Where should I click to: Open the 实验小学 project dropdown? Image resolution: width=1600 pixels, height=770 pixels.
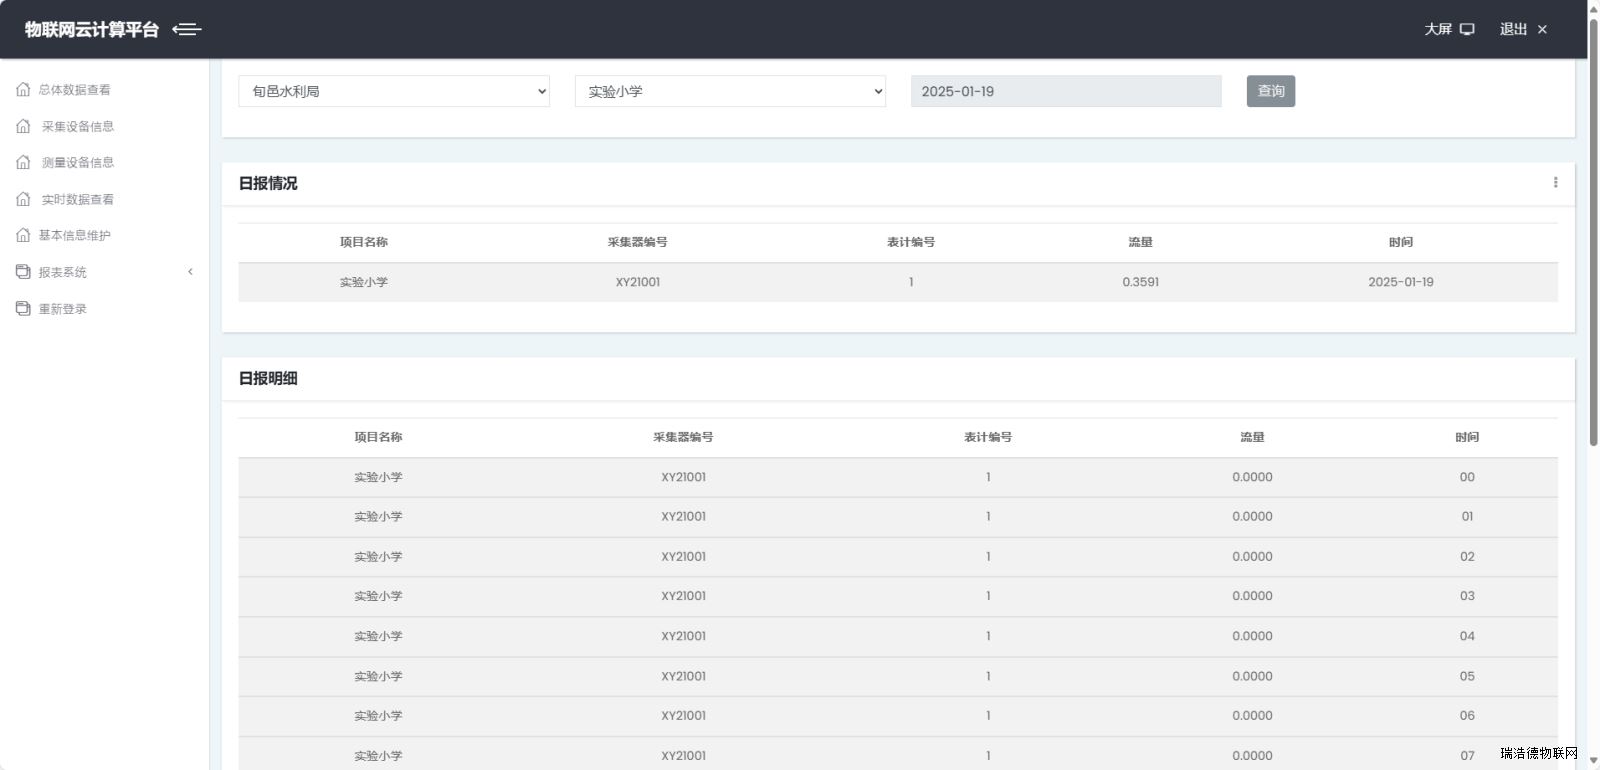click(x=730, y=91)
